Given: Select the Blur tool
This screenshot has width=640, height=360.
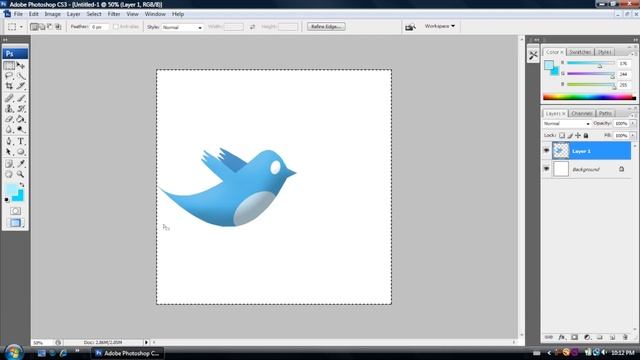Looking at the screenshot, I should pyautogui.click(x=9, y=129).
